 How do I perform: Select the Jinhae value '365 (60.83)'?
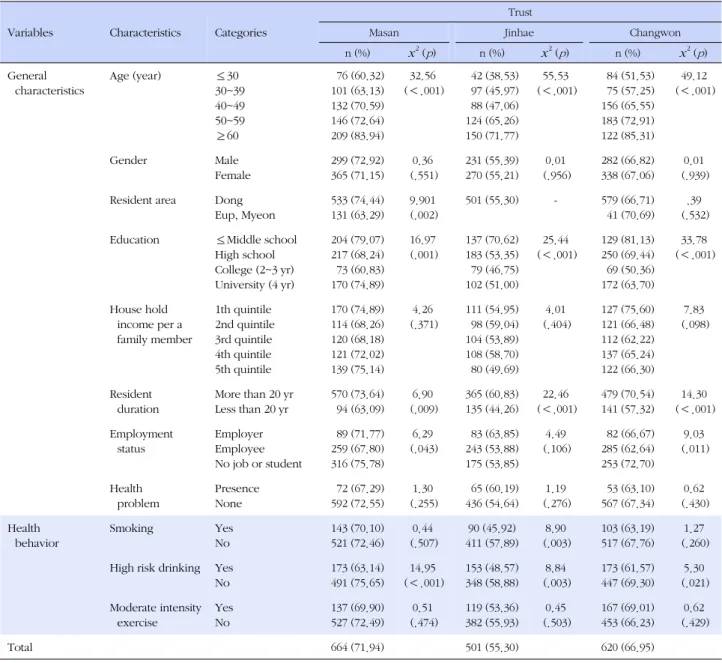tap(492, 394)
